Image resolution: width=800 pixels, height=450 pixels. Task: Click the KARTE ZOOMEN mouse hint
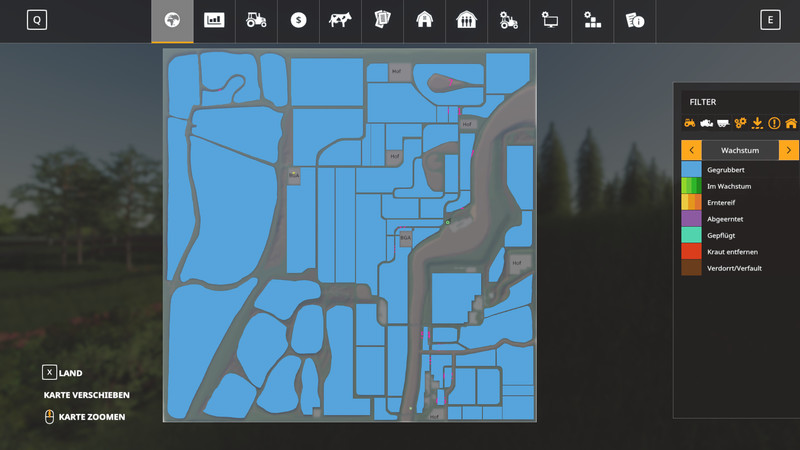(85, 417)
